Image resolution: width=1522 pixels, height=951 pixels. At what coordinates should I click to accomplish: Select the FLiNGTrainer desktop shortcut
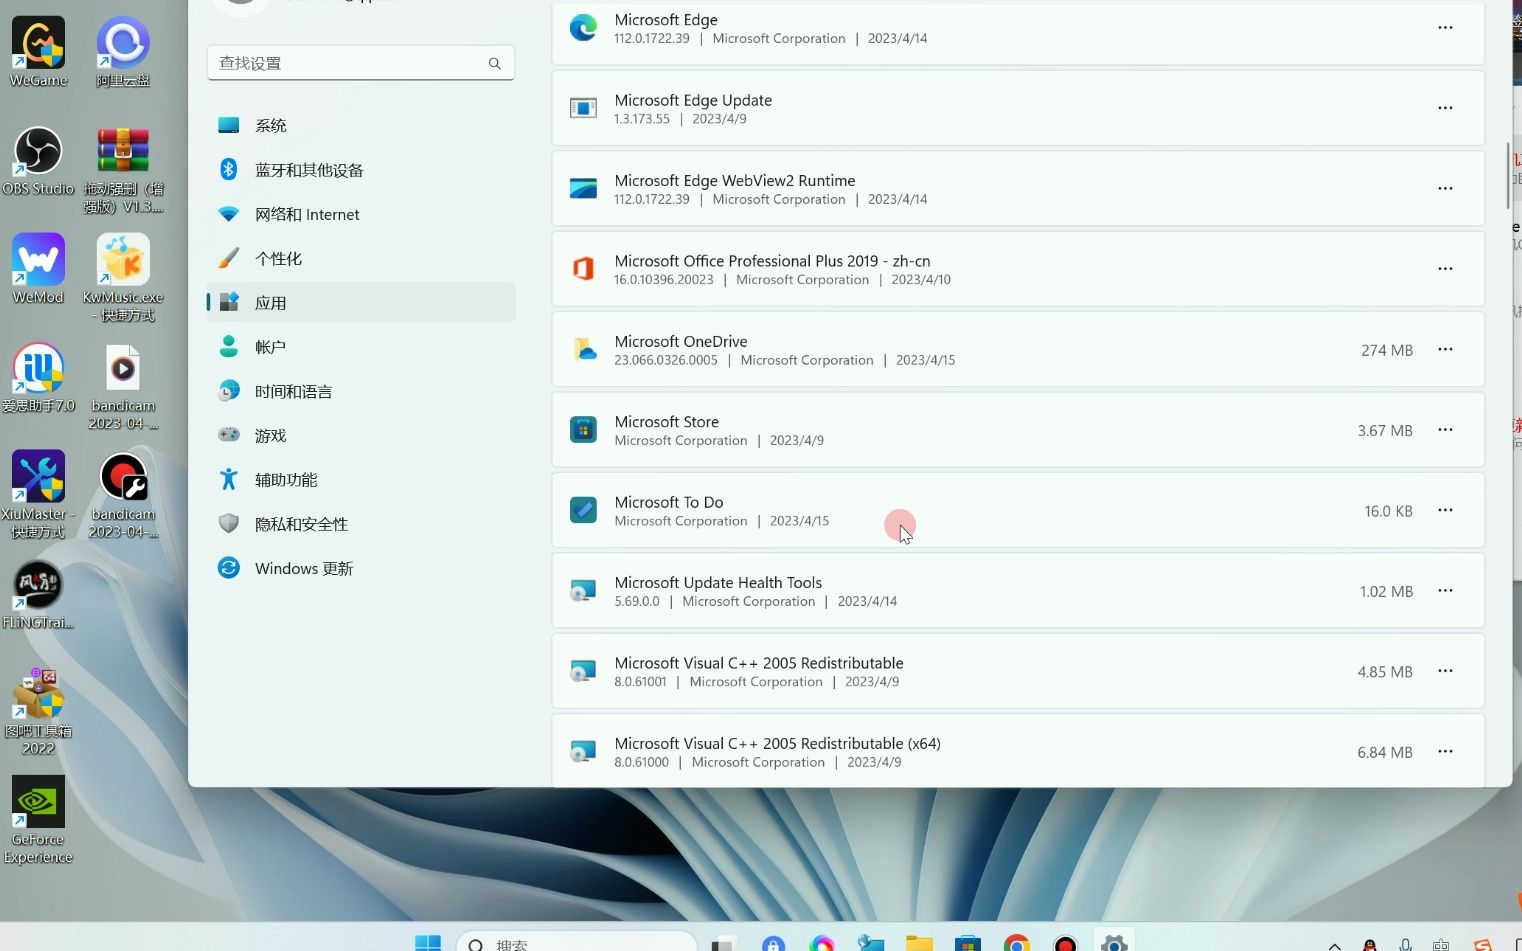click(38, 595)
